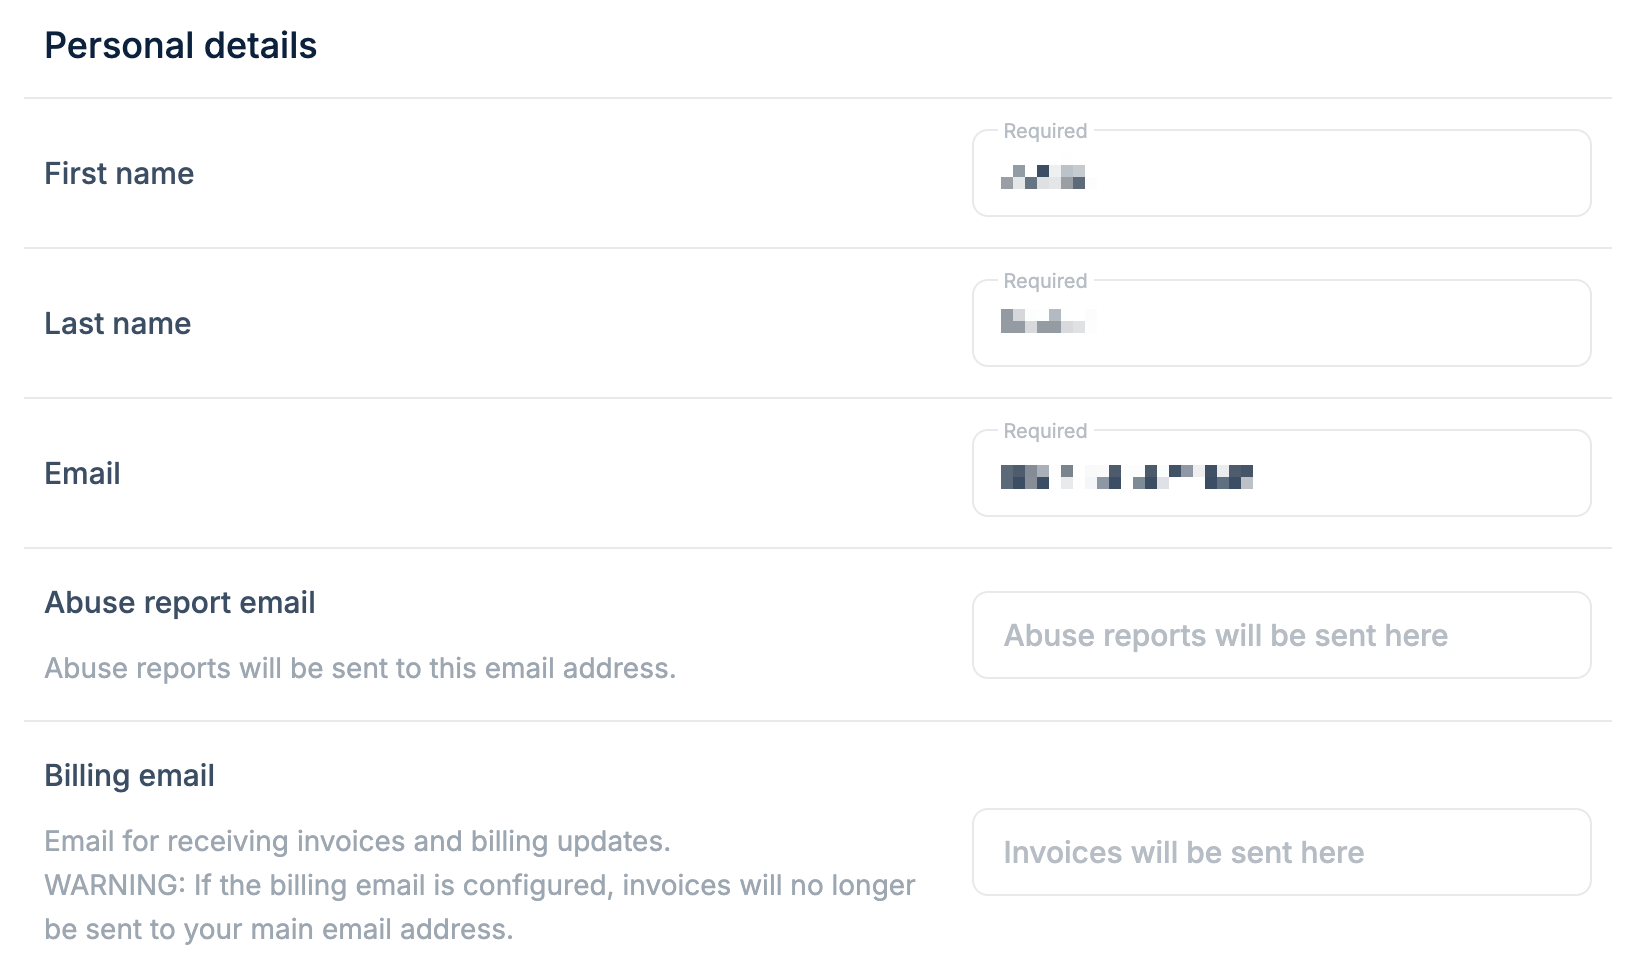Click the Email input field
This screenshot has width=1636, height=974.
(1280, 475)
